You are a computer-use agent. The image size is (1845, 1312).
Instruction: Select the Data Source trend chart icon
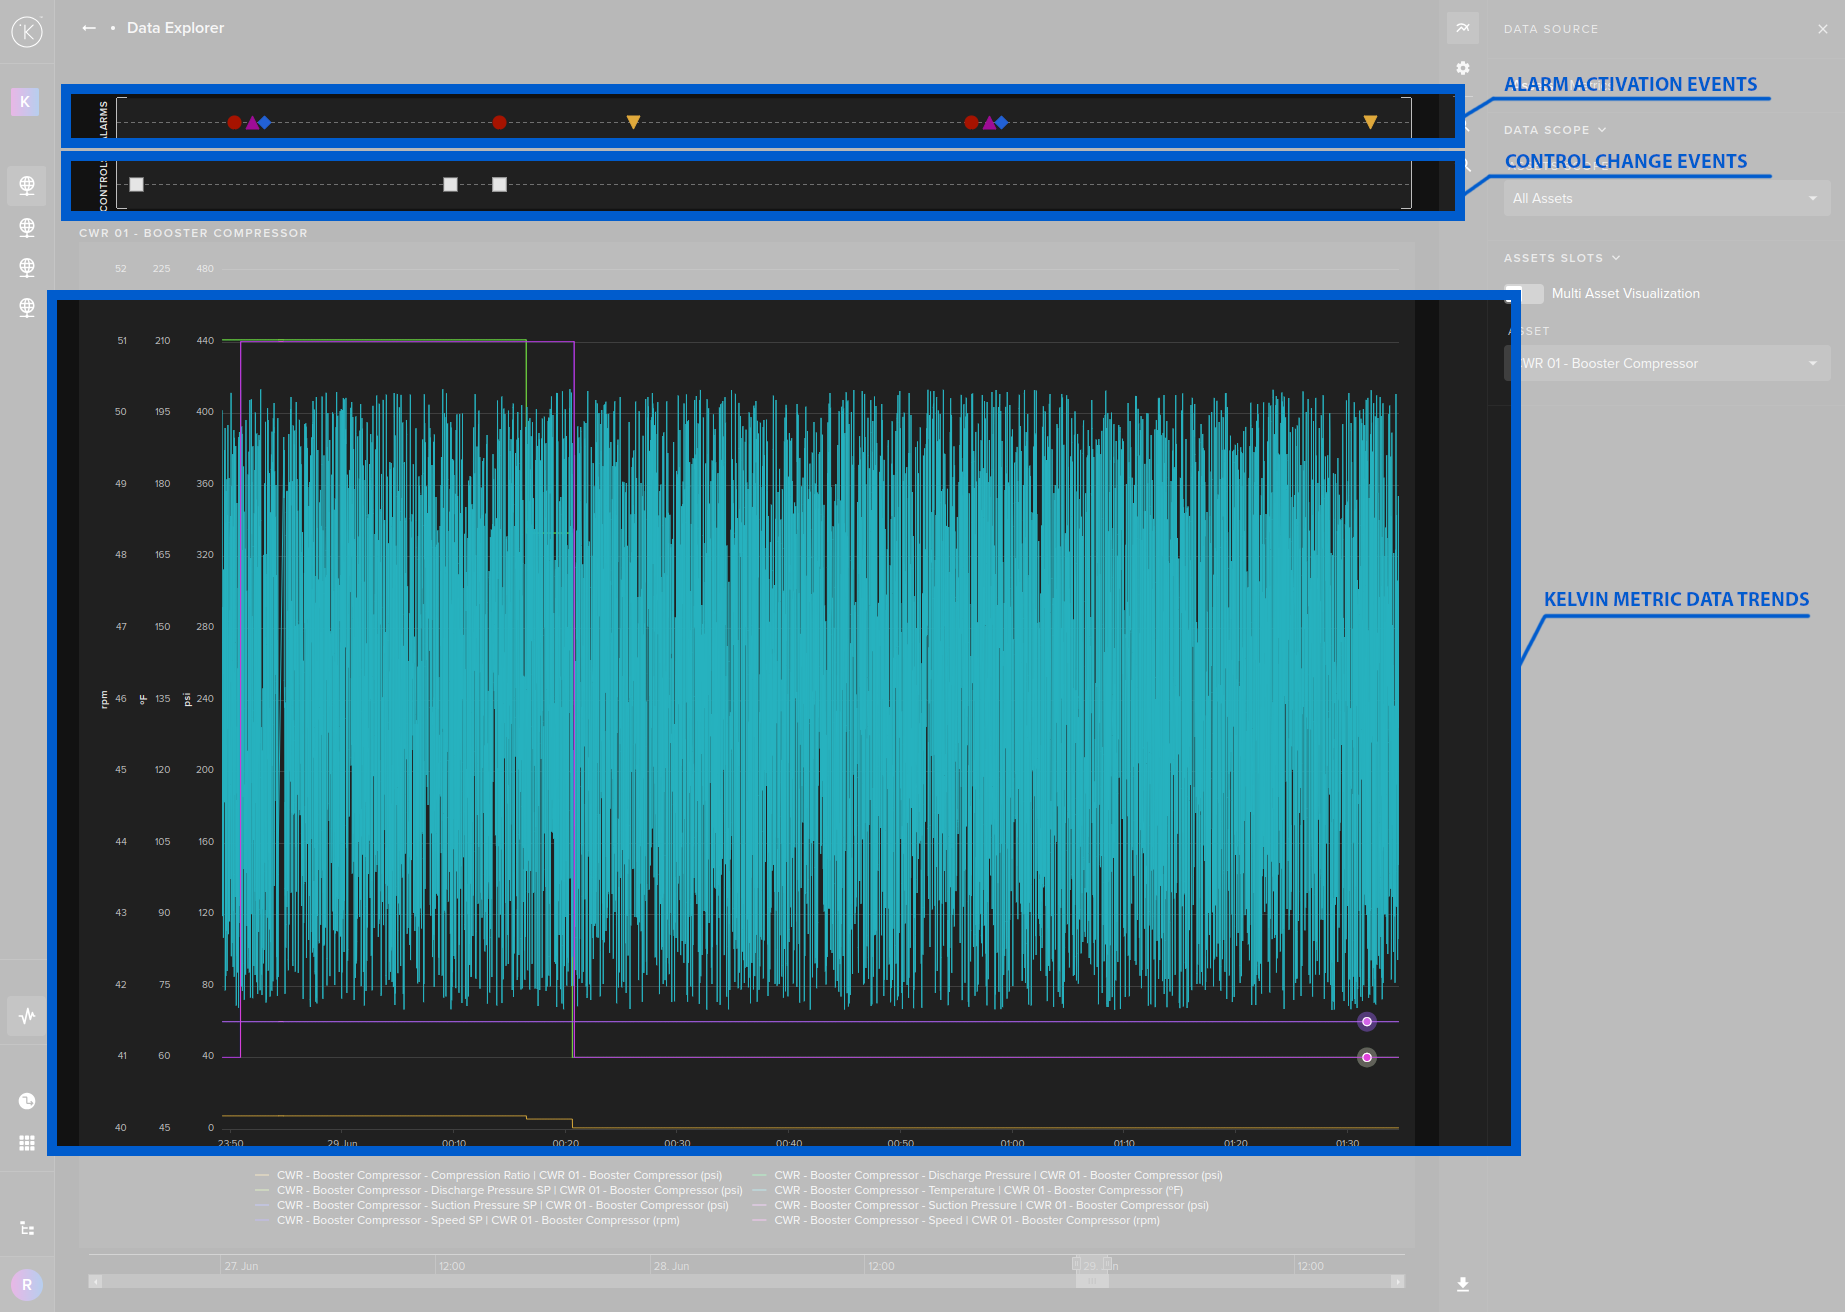click(x=1463, y=28)
